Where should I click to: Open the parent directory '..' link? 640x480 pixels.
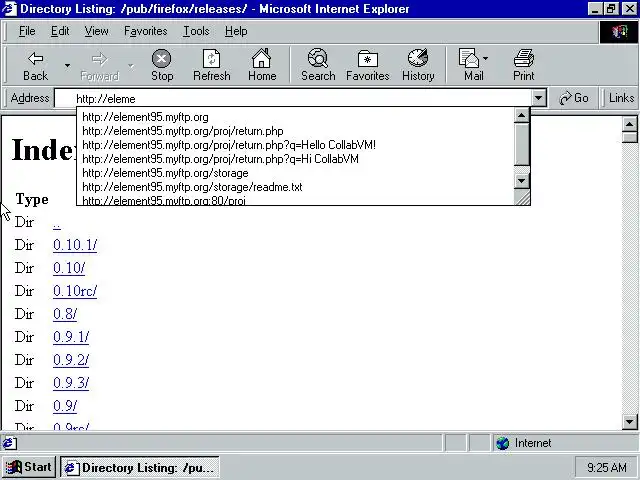57,224
